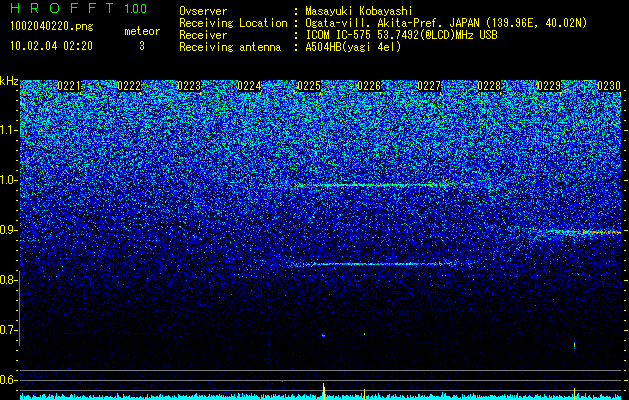The width and height of the screenshot is (629, 400).
Task: Select the 0.8 frequency axis label
Action: point(6,280)
